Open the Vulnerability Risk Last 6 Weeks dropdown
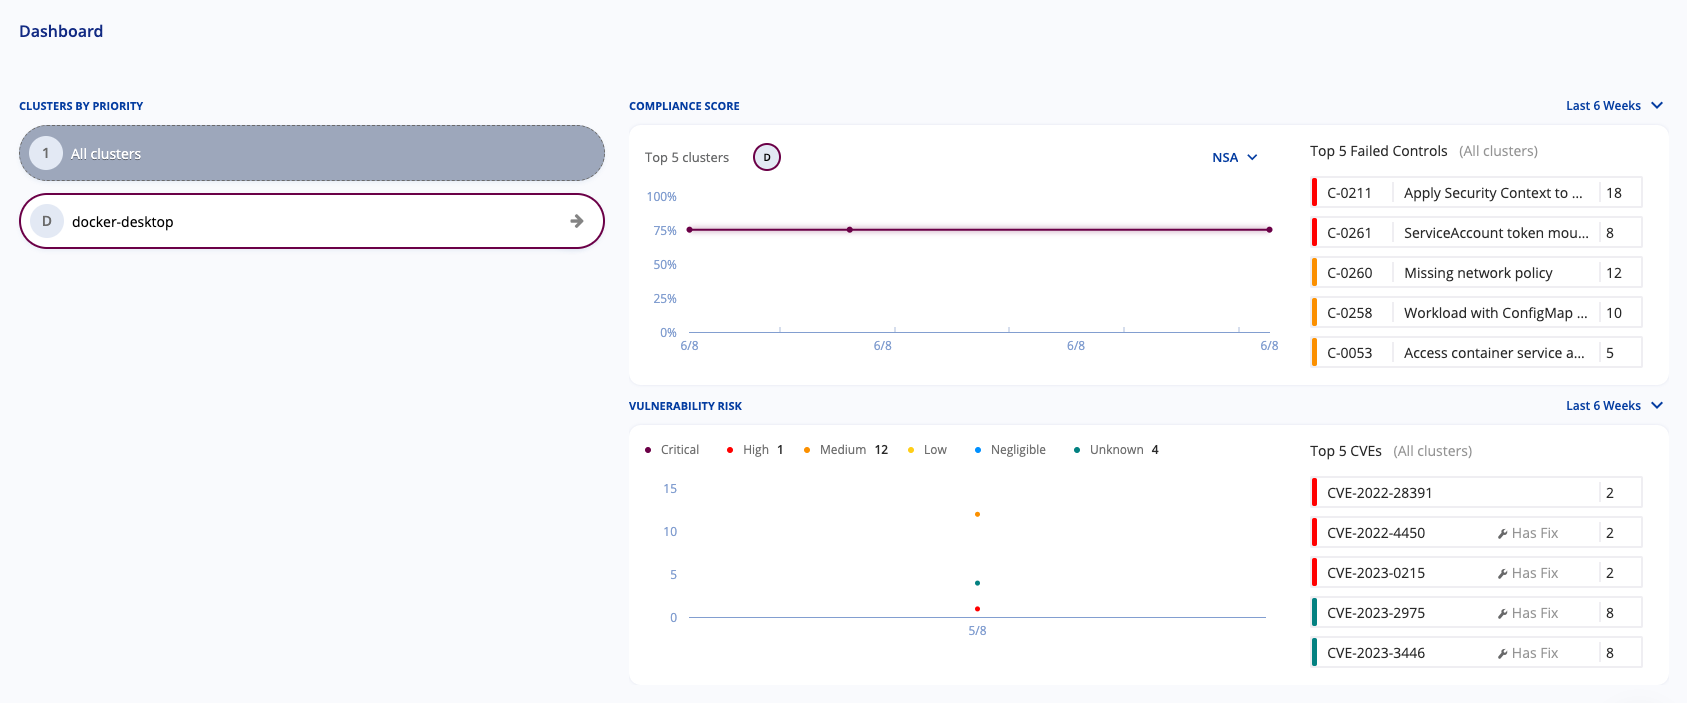The image size is (1687, 703). (x=1614, y=406)
